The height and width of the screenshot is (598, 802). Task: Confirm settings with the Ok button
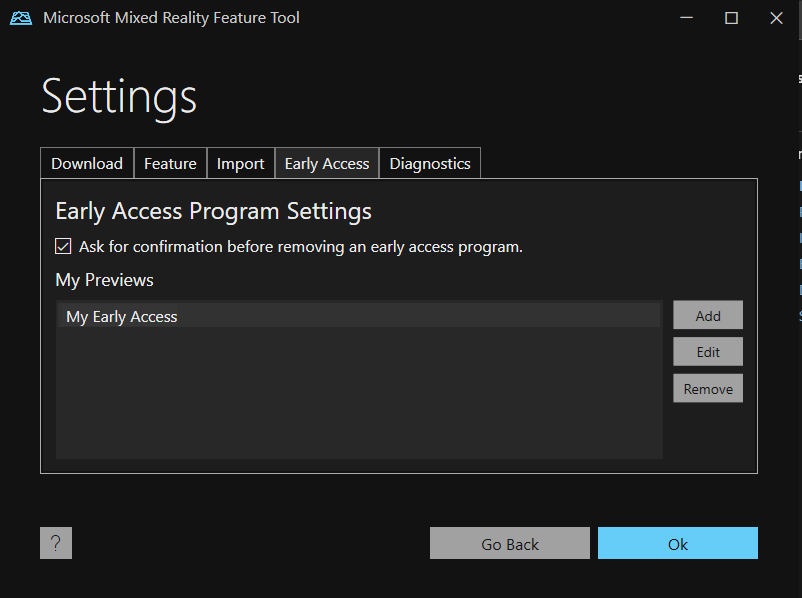(x=677, y=543)
